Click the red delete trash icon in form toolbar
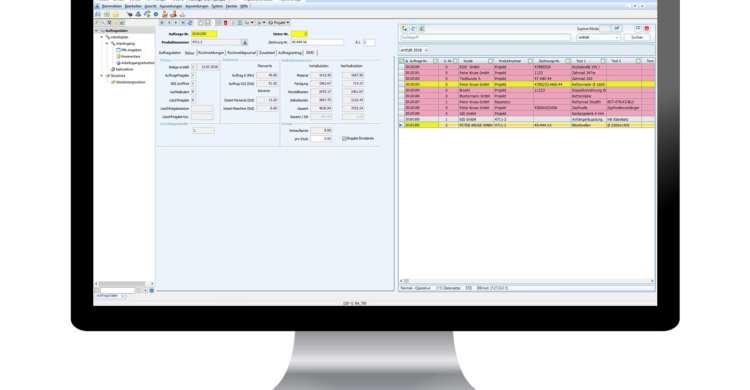The height and width of the screenshot is (390, 750). coord(225,23)
